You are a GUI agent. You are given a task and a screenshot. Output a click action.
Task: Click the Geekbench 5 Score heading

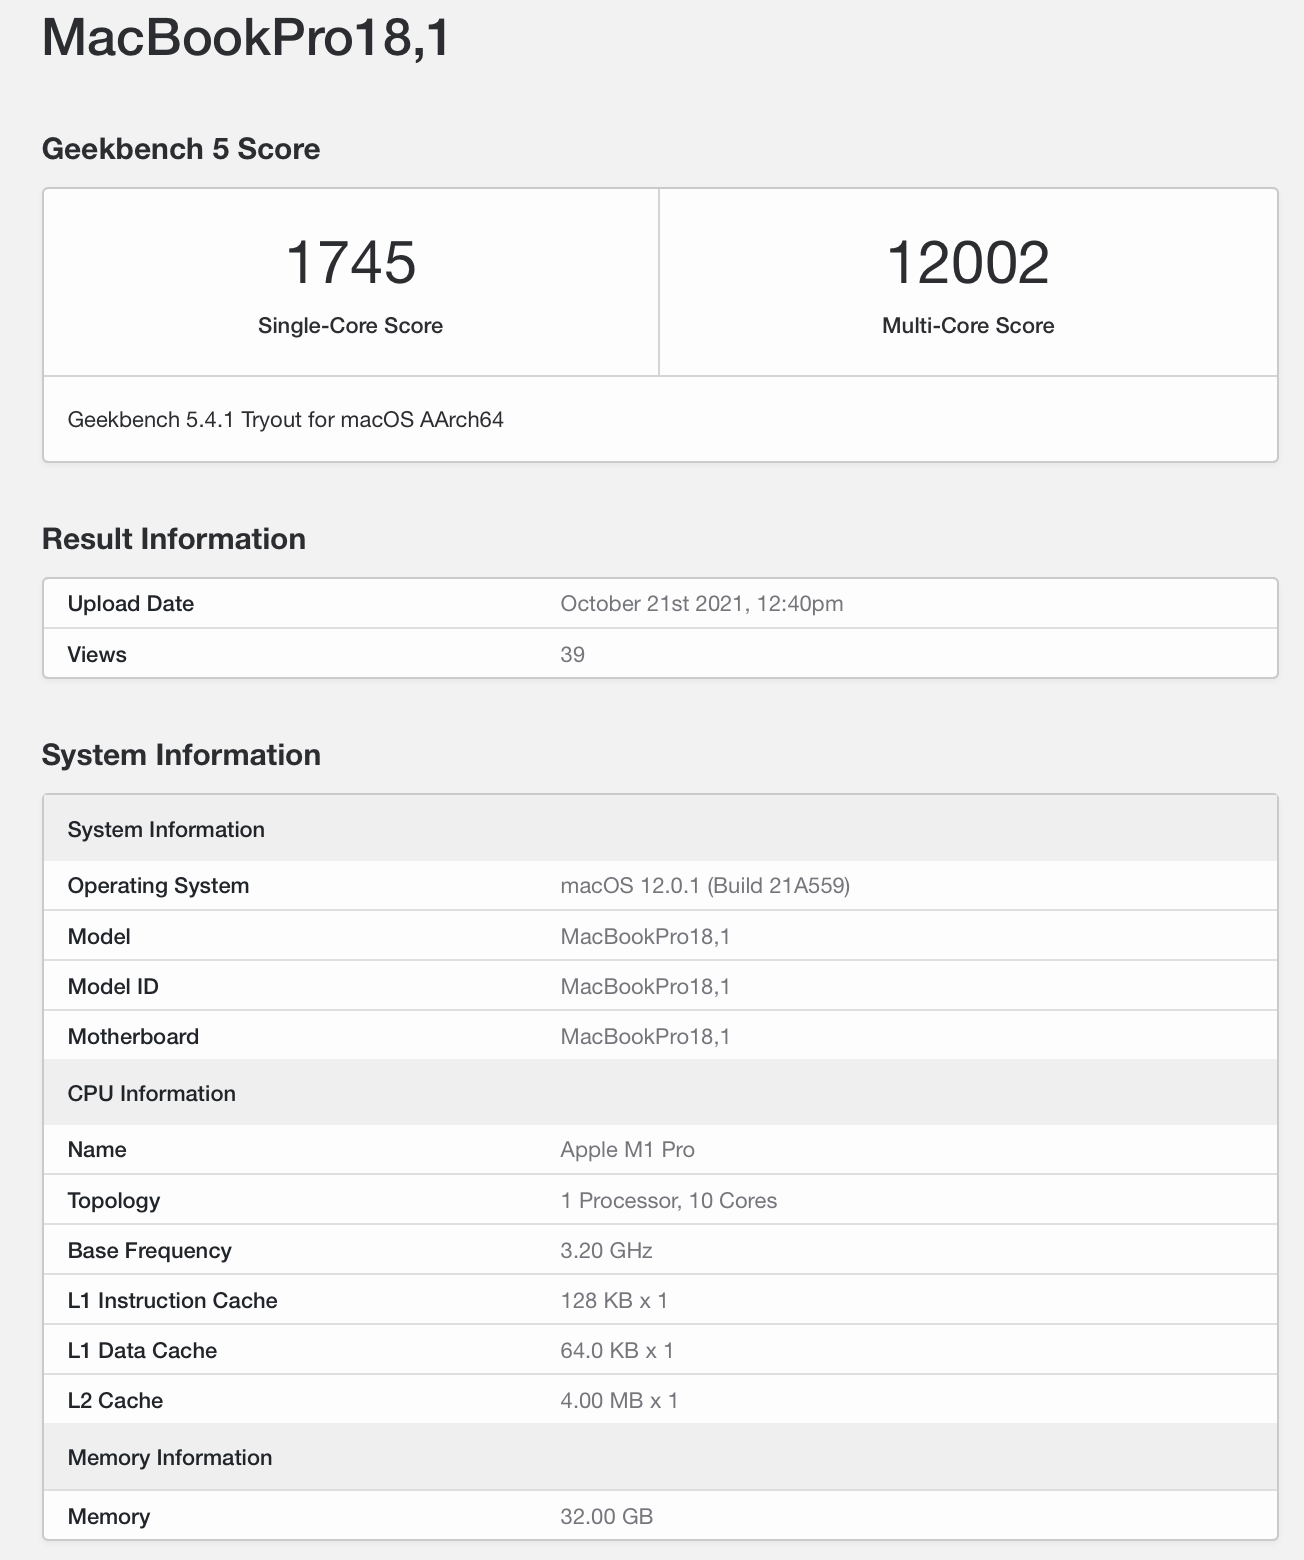pyautogui.click(x=181, y=149)
